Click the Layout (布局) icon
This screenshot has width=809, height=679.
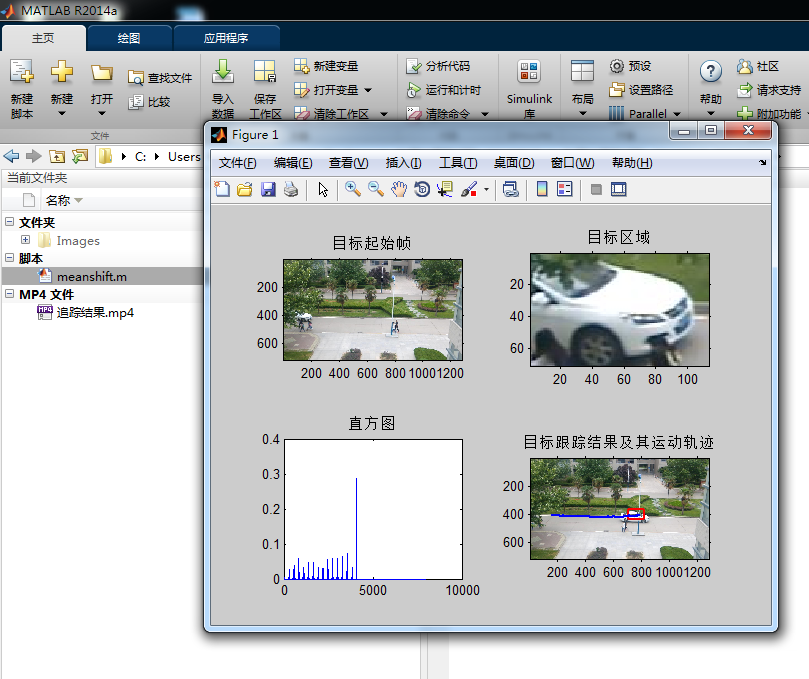(583, 71)
